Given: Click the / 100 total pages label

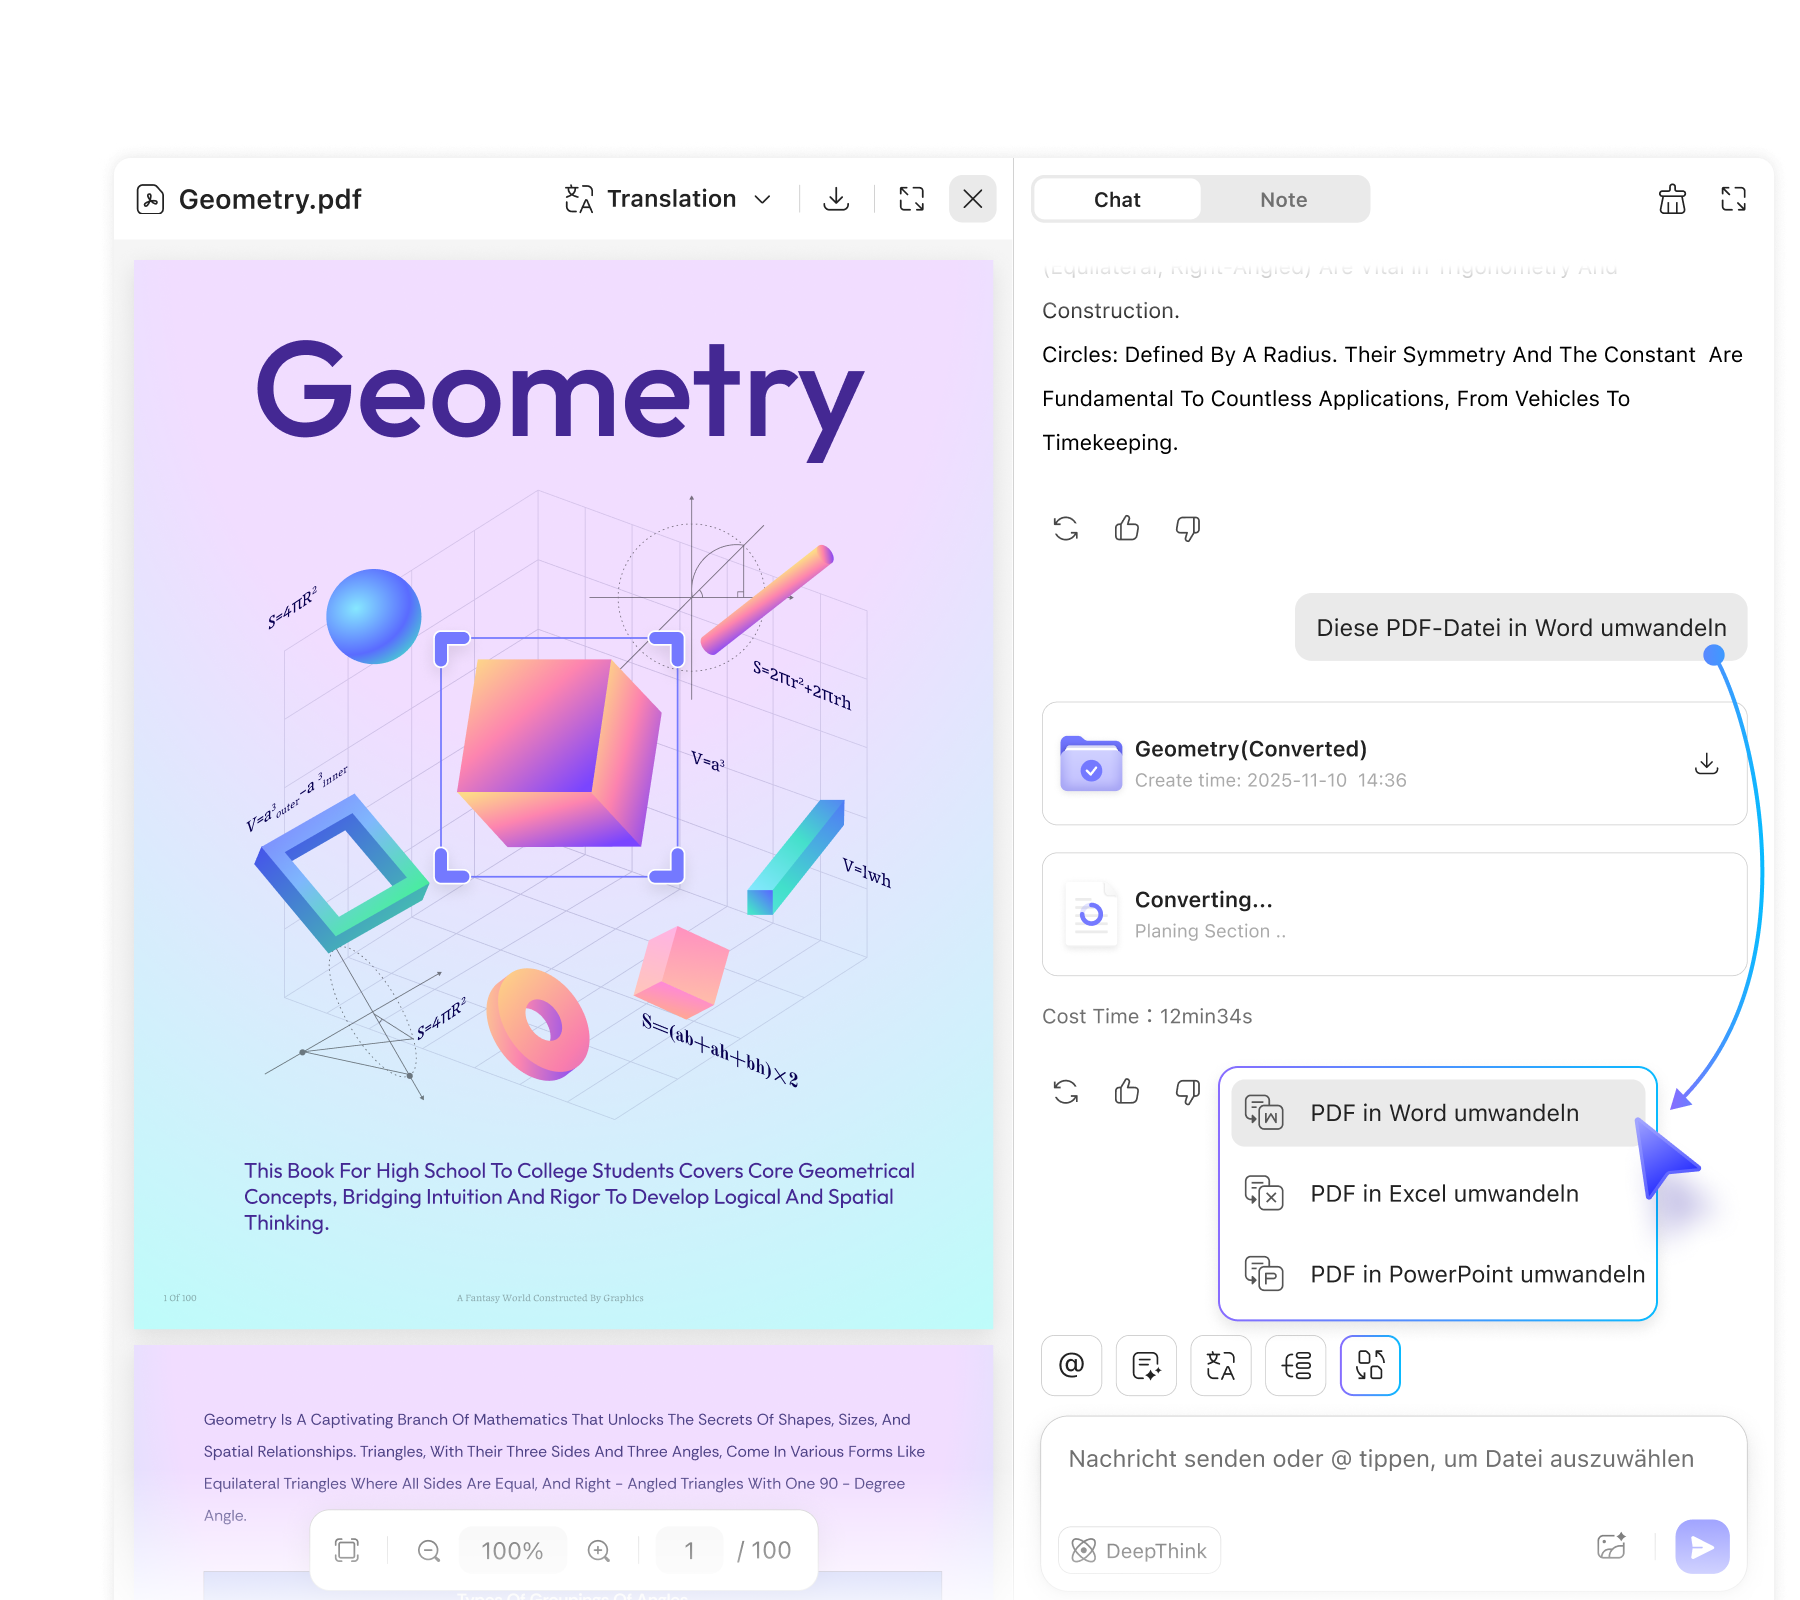Looking at the screenshot, I should 764,1550.
